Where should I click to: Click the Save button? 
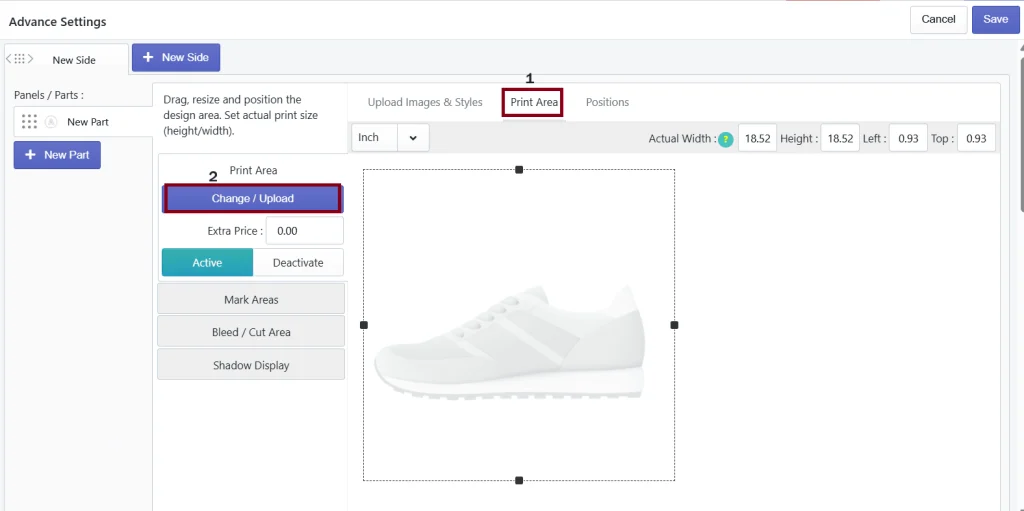995,20
